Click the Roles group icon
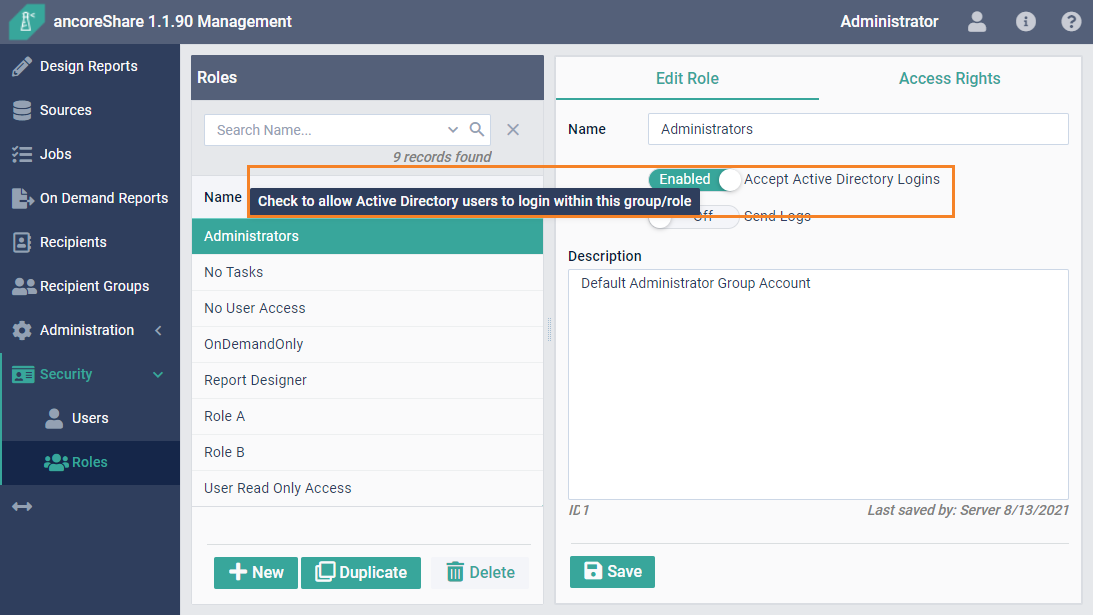Image resolution: width=1093 pixels, height=615 pixels. (56, 462)
